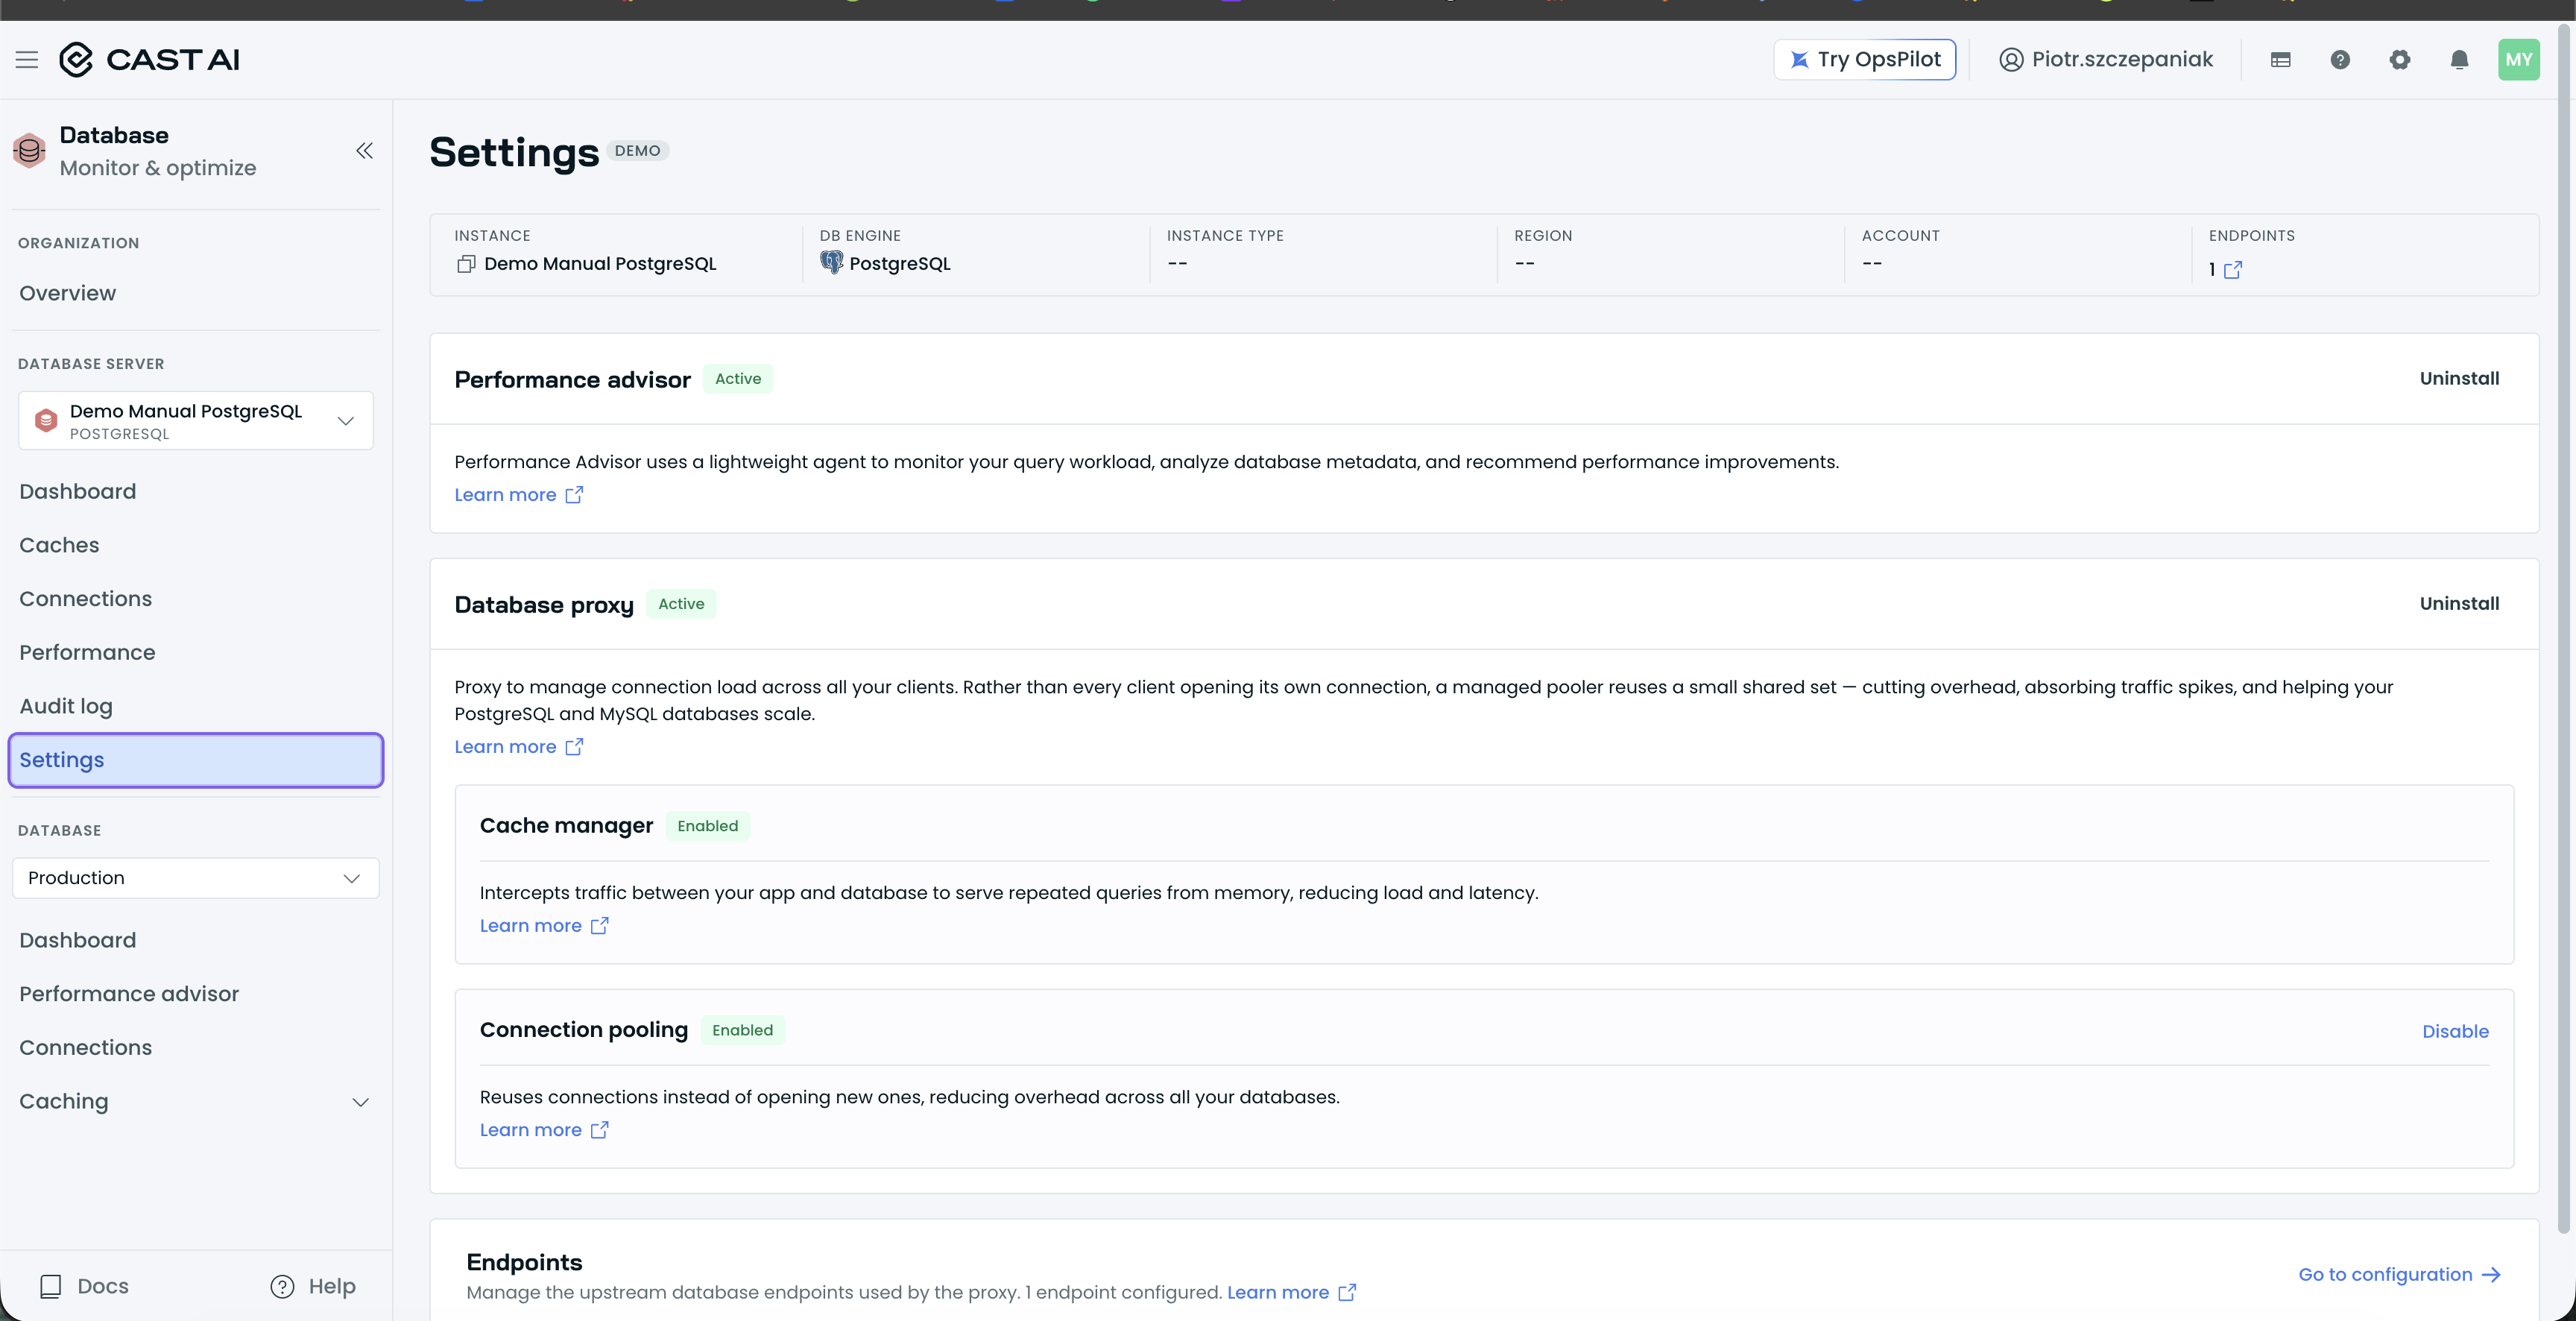Image resolution: width=2576 pixels, height=1321 pixels.
Task: Copy the Demo Manual PostgreSQL instance name
Action: click(x=465, y=264)
